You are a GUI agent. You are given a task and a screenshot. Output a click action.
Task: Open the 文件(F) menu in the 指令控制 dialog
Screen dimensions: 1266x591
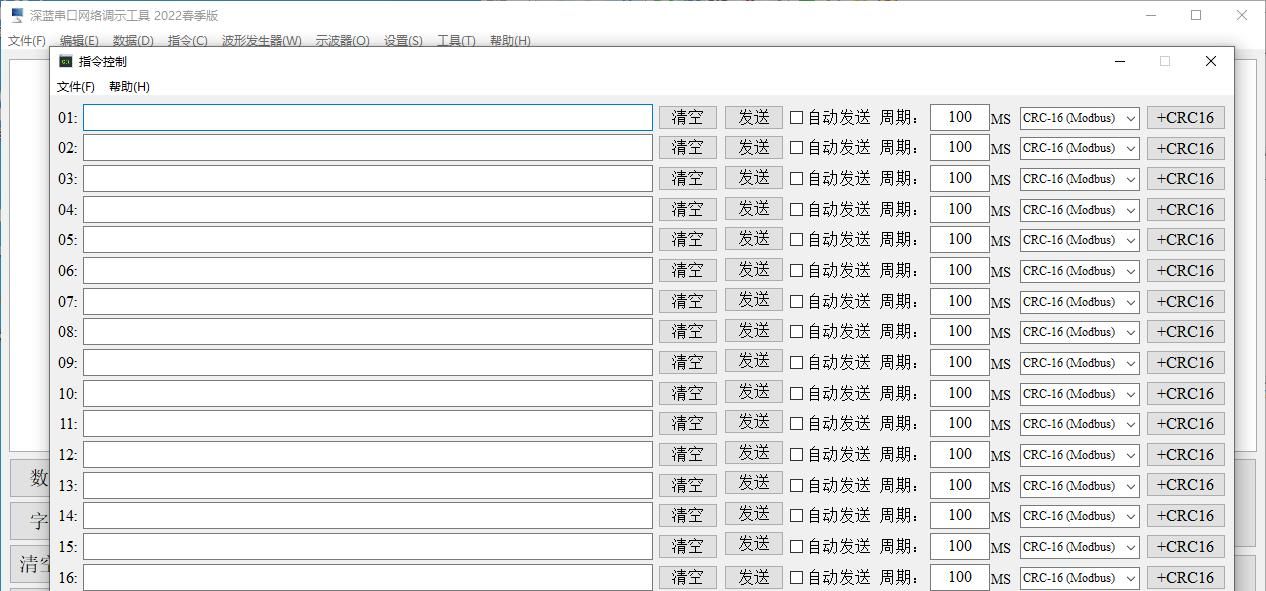(x=74, y=87)
